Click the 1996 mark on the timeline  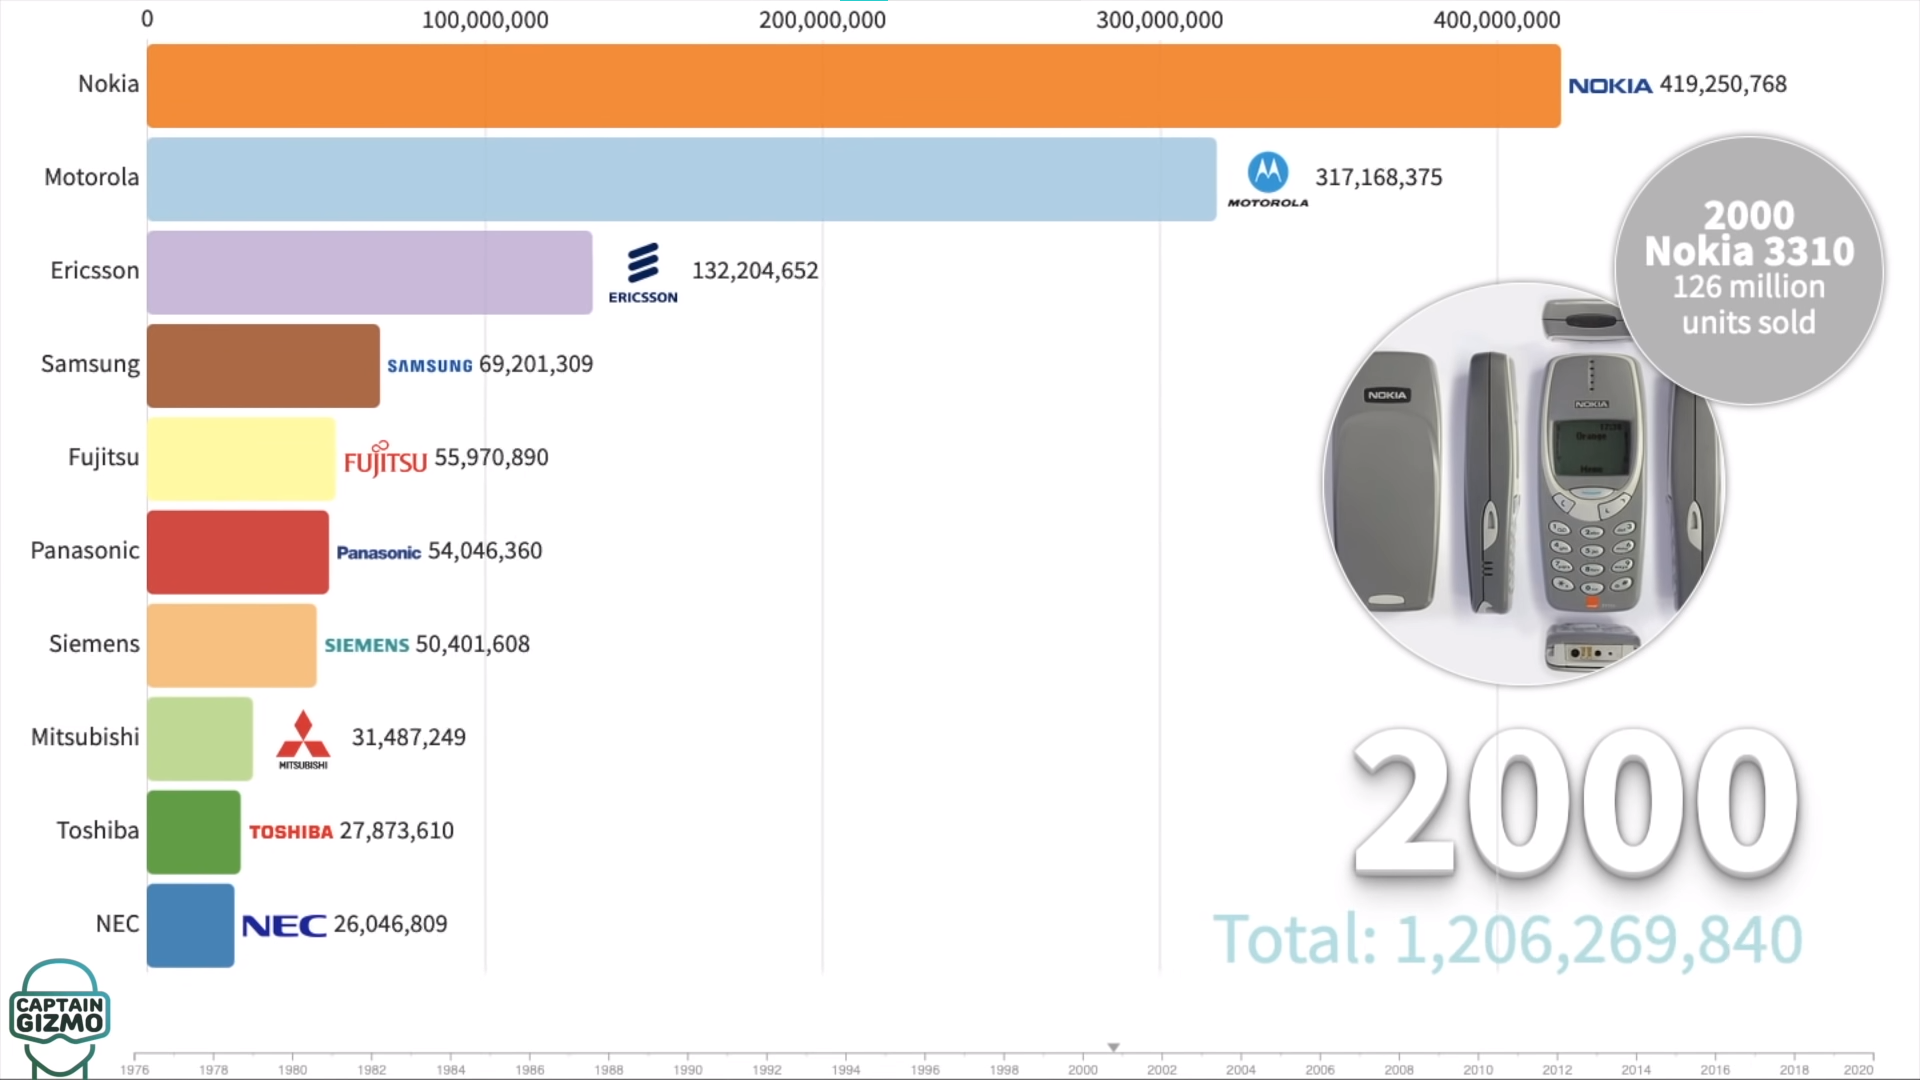925,1069
